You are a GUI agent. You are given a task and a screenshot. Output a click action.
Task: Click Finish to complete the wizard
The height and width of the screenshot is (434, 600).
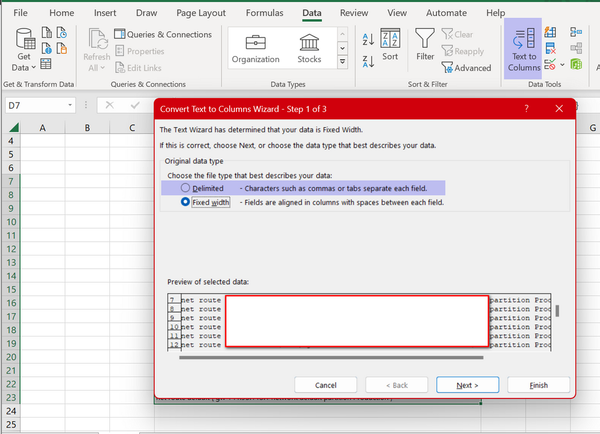[538, 385]
